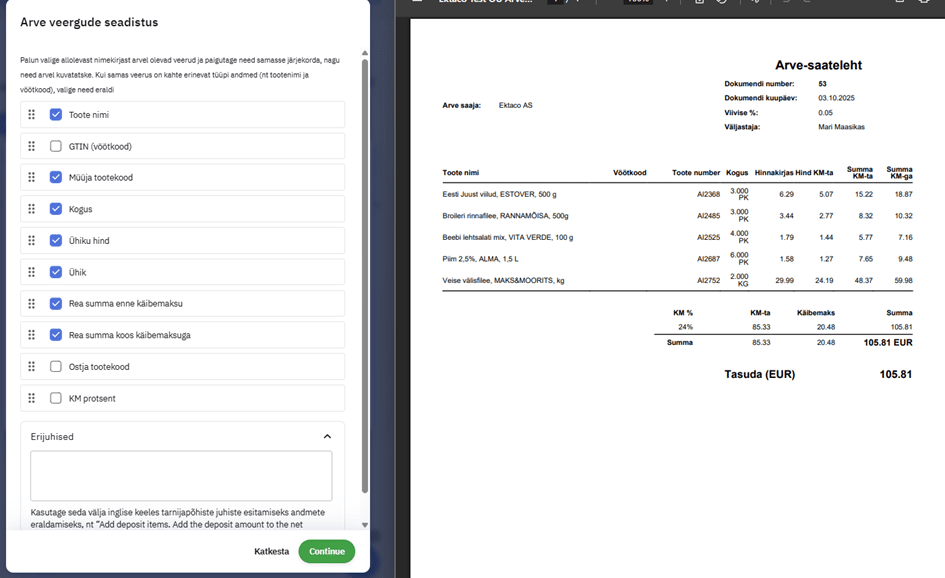This screenshot has width=945, height=578.
Task: Click the green Continue button
Action: click(326, 551)
